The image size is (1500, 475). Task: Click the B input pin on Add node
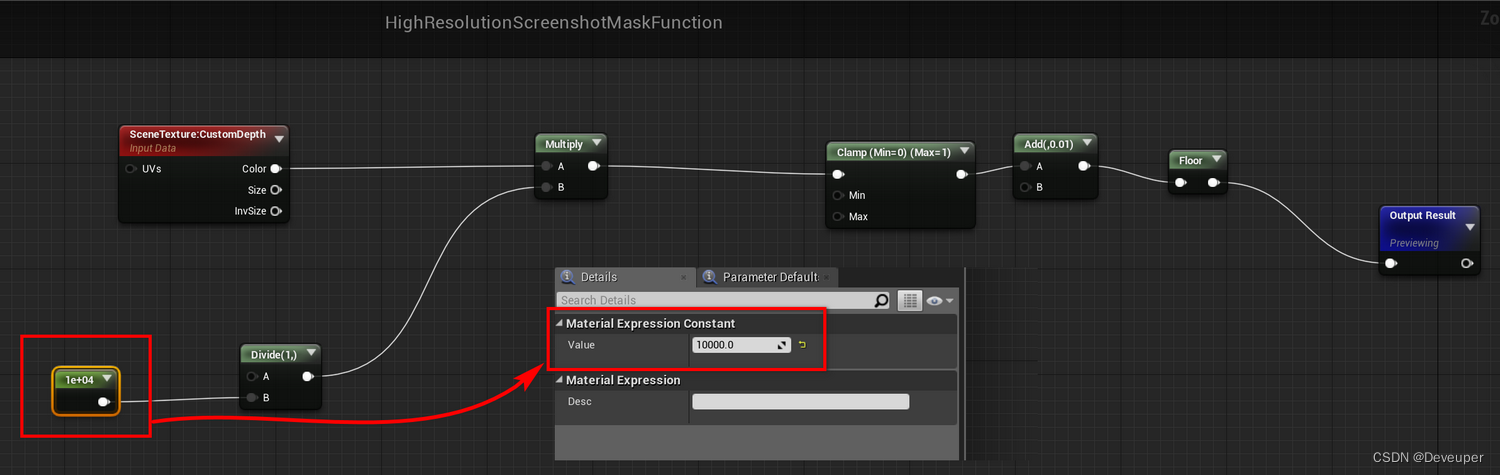coord(1025,187)
